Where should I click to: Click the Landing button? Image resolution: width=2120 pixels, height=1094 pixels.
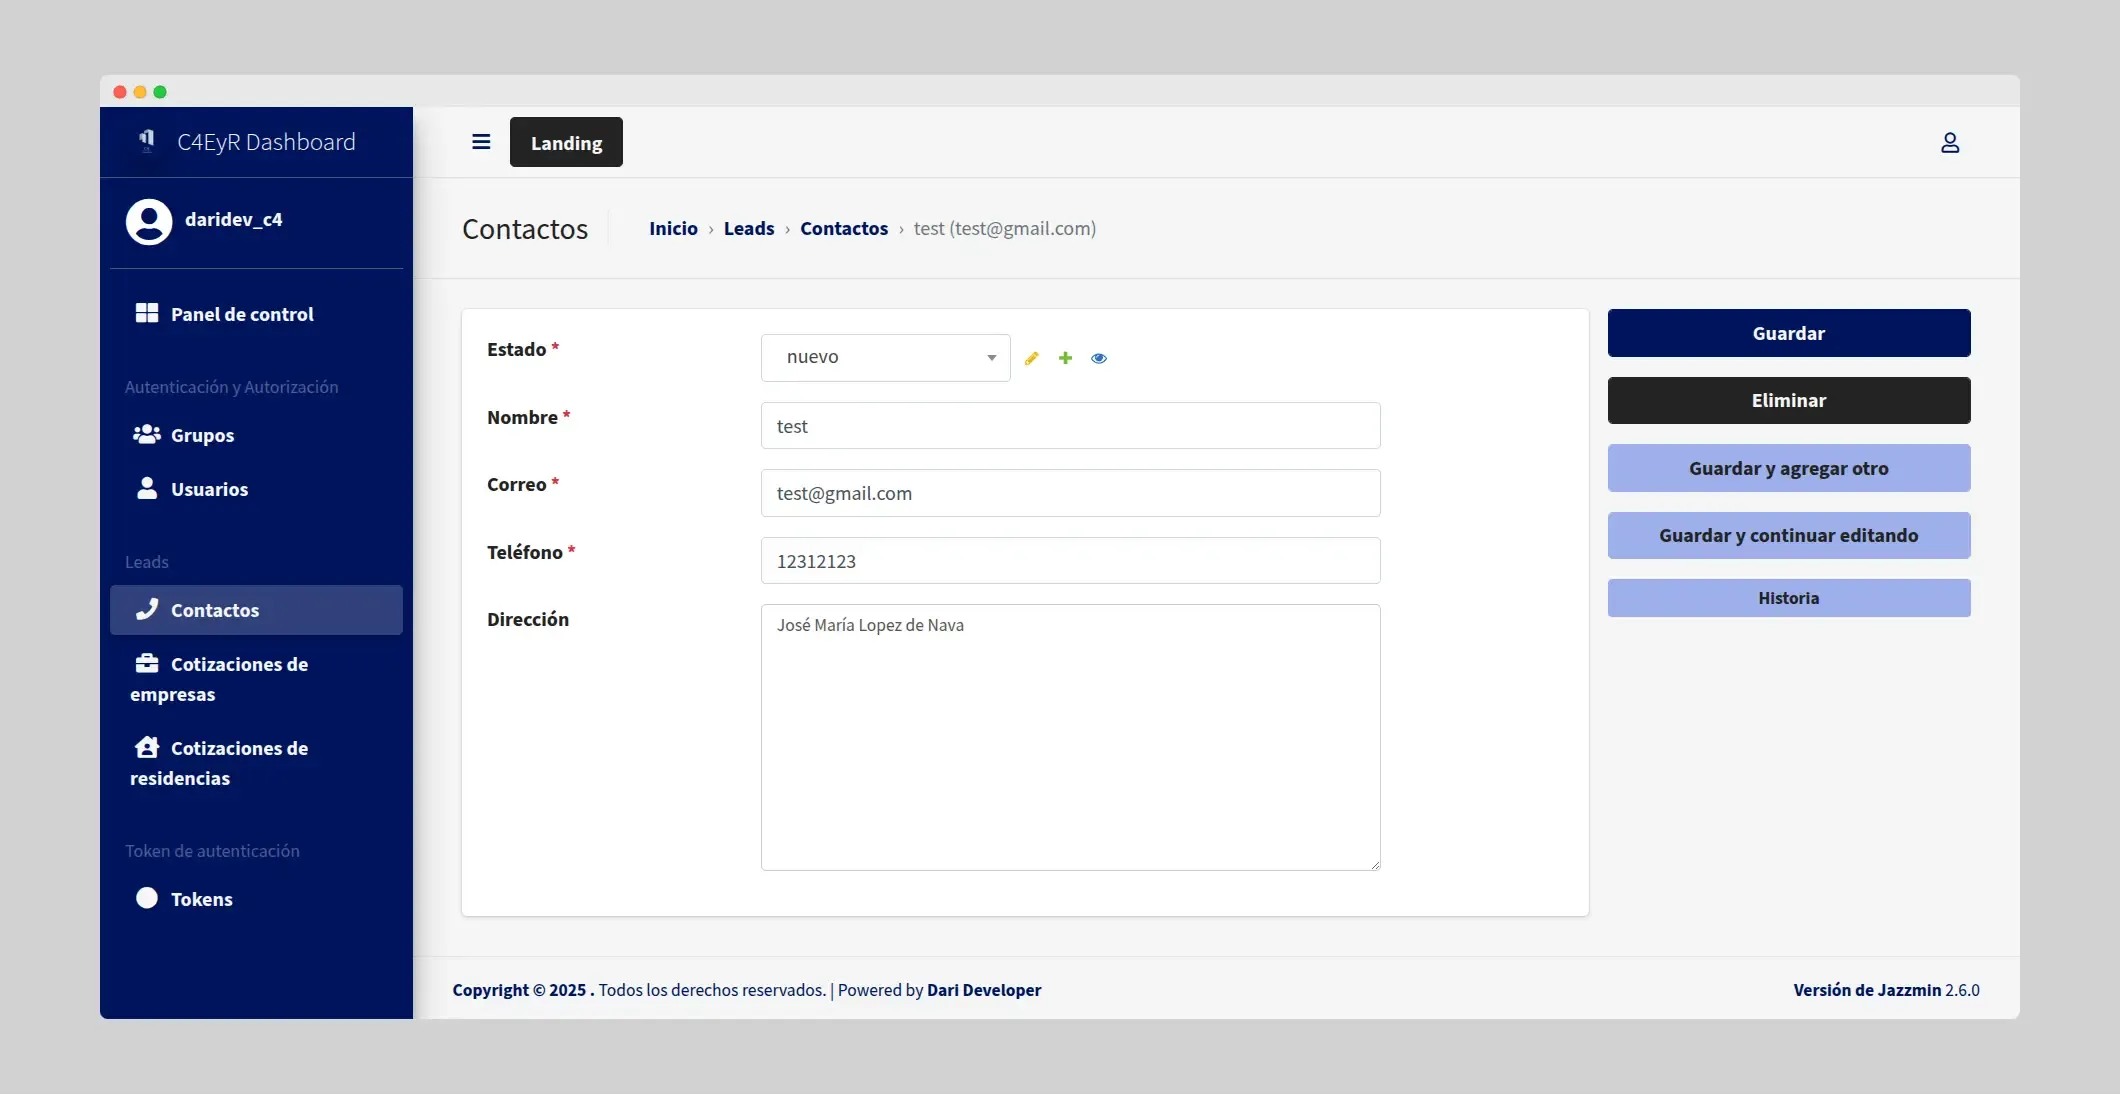[566, 142]
